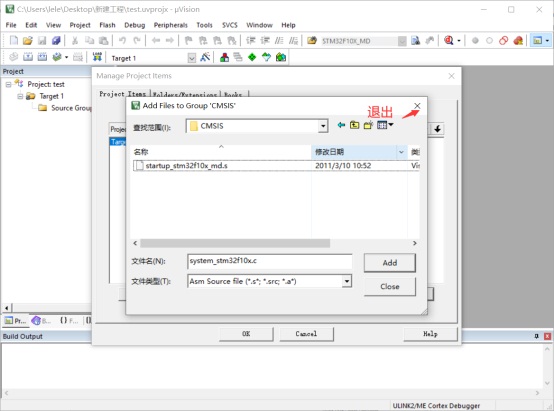Click the Rebuild all target files icon
This screenshot has width=554, height=411.
point(42,57)
